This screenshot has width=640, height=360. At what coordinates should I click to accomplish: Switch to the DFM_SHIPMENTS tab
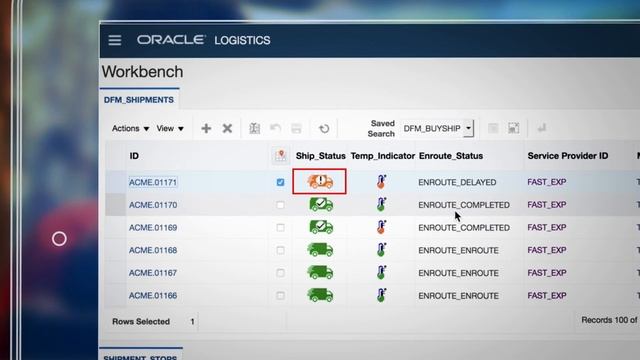point(139,100)
